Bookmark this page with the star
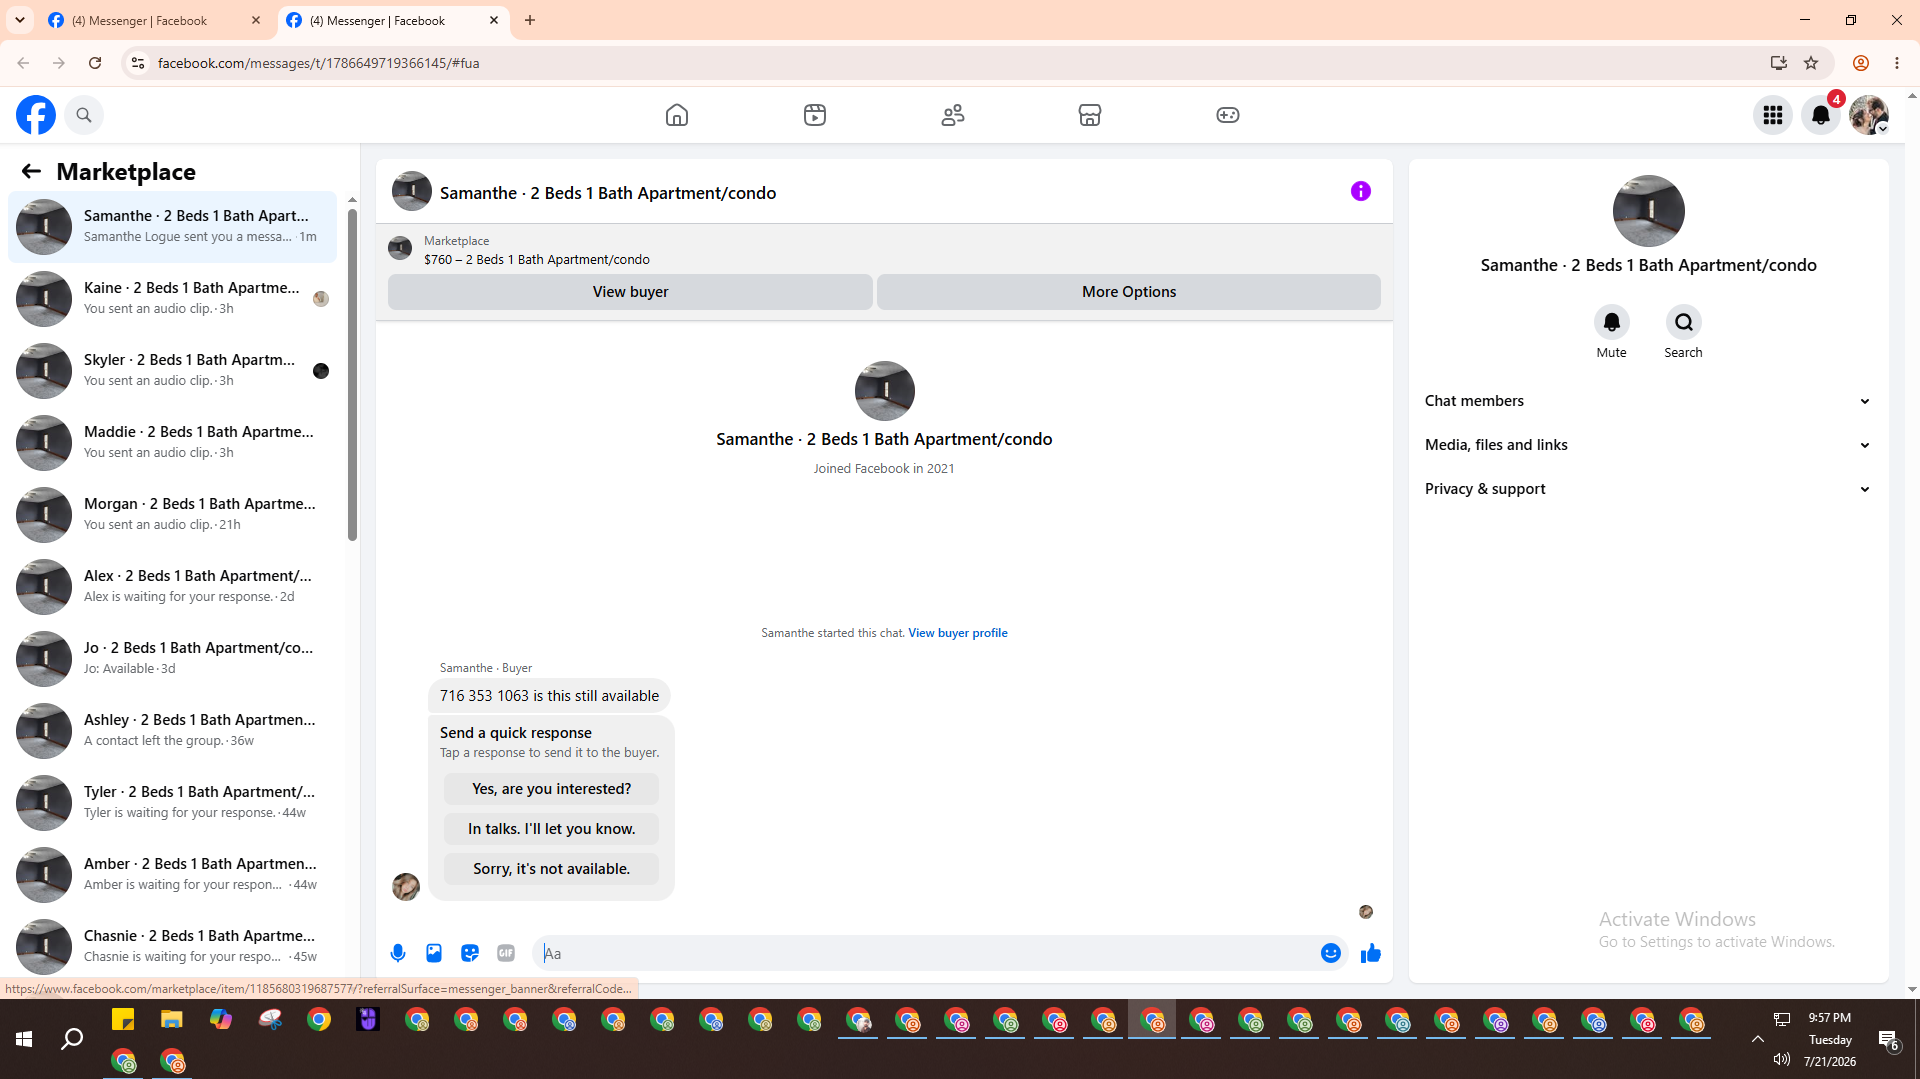 (x=1811, y=63)
